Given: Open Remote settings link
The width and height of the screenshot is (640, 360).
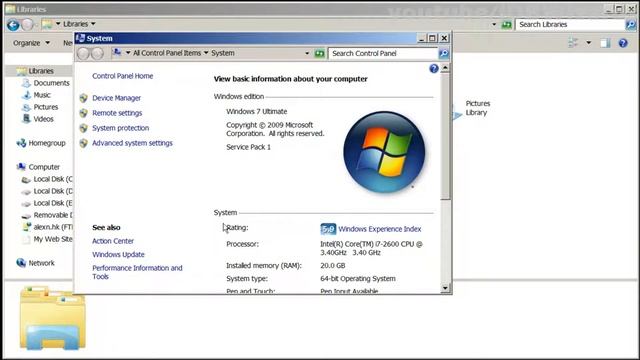Looking at the screenshot, I should [x=117, y=113].
